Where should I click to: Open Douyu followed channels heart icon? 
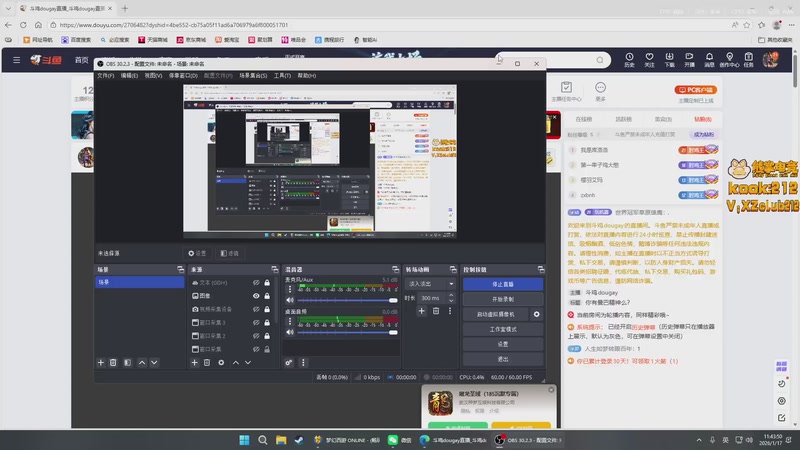click(x=649, y=60)
